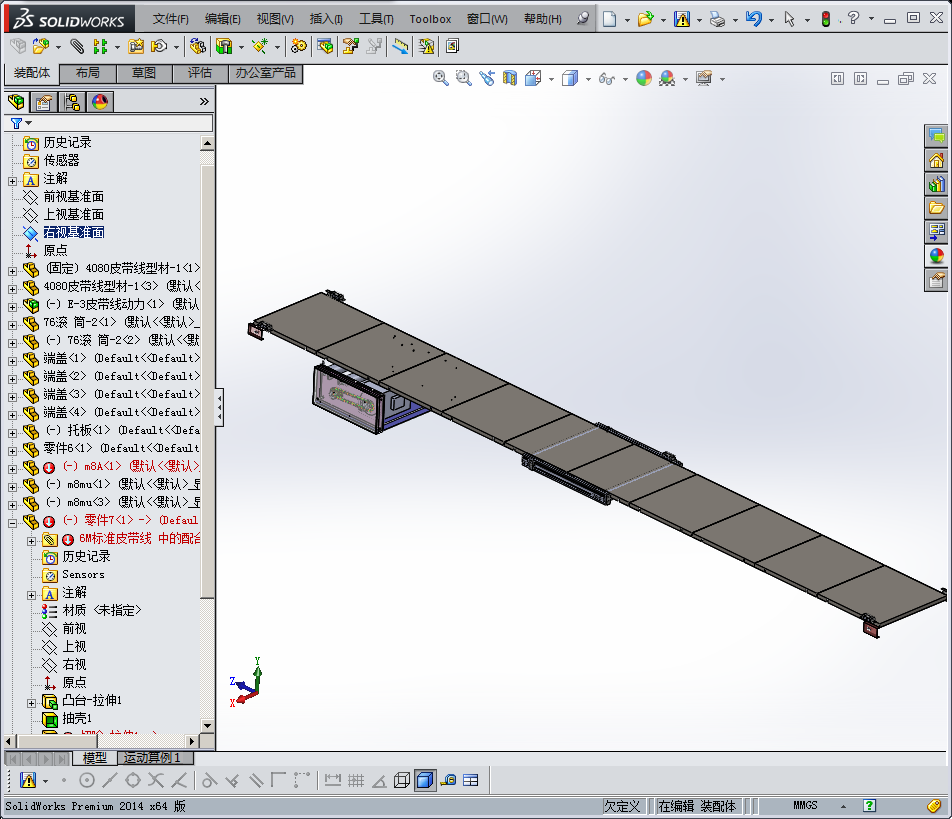Expand the E-3皮带线动力<1> node
Image resolution: width=952 pixels, height=819 pixels.
tap(12, 307)
